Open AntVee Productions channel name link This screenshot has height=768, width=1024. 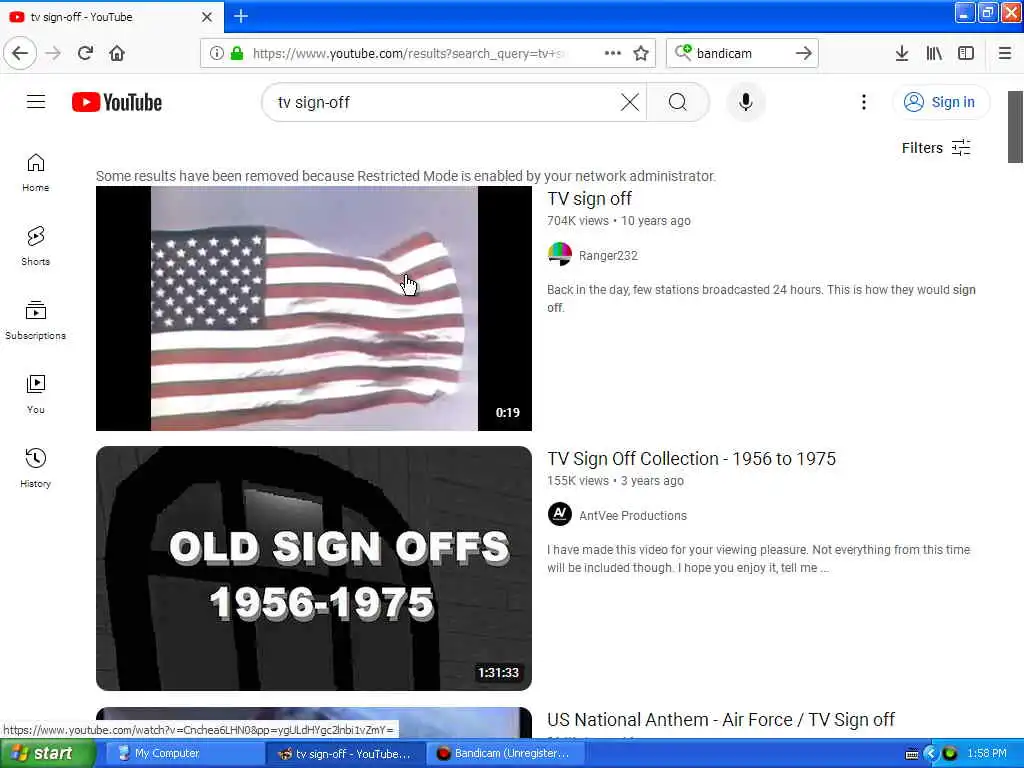633,515
